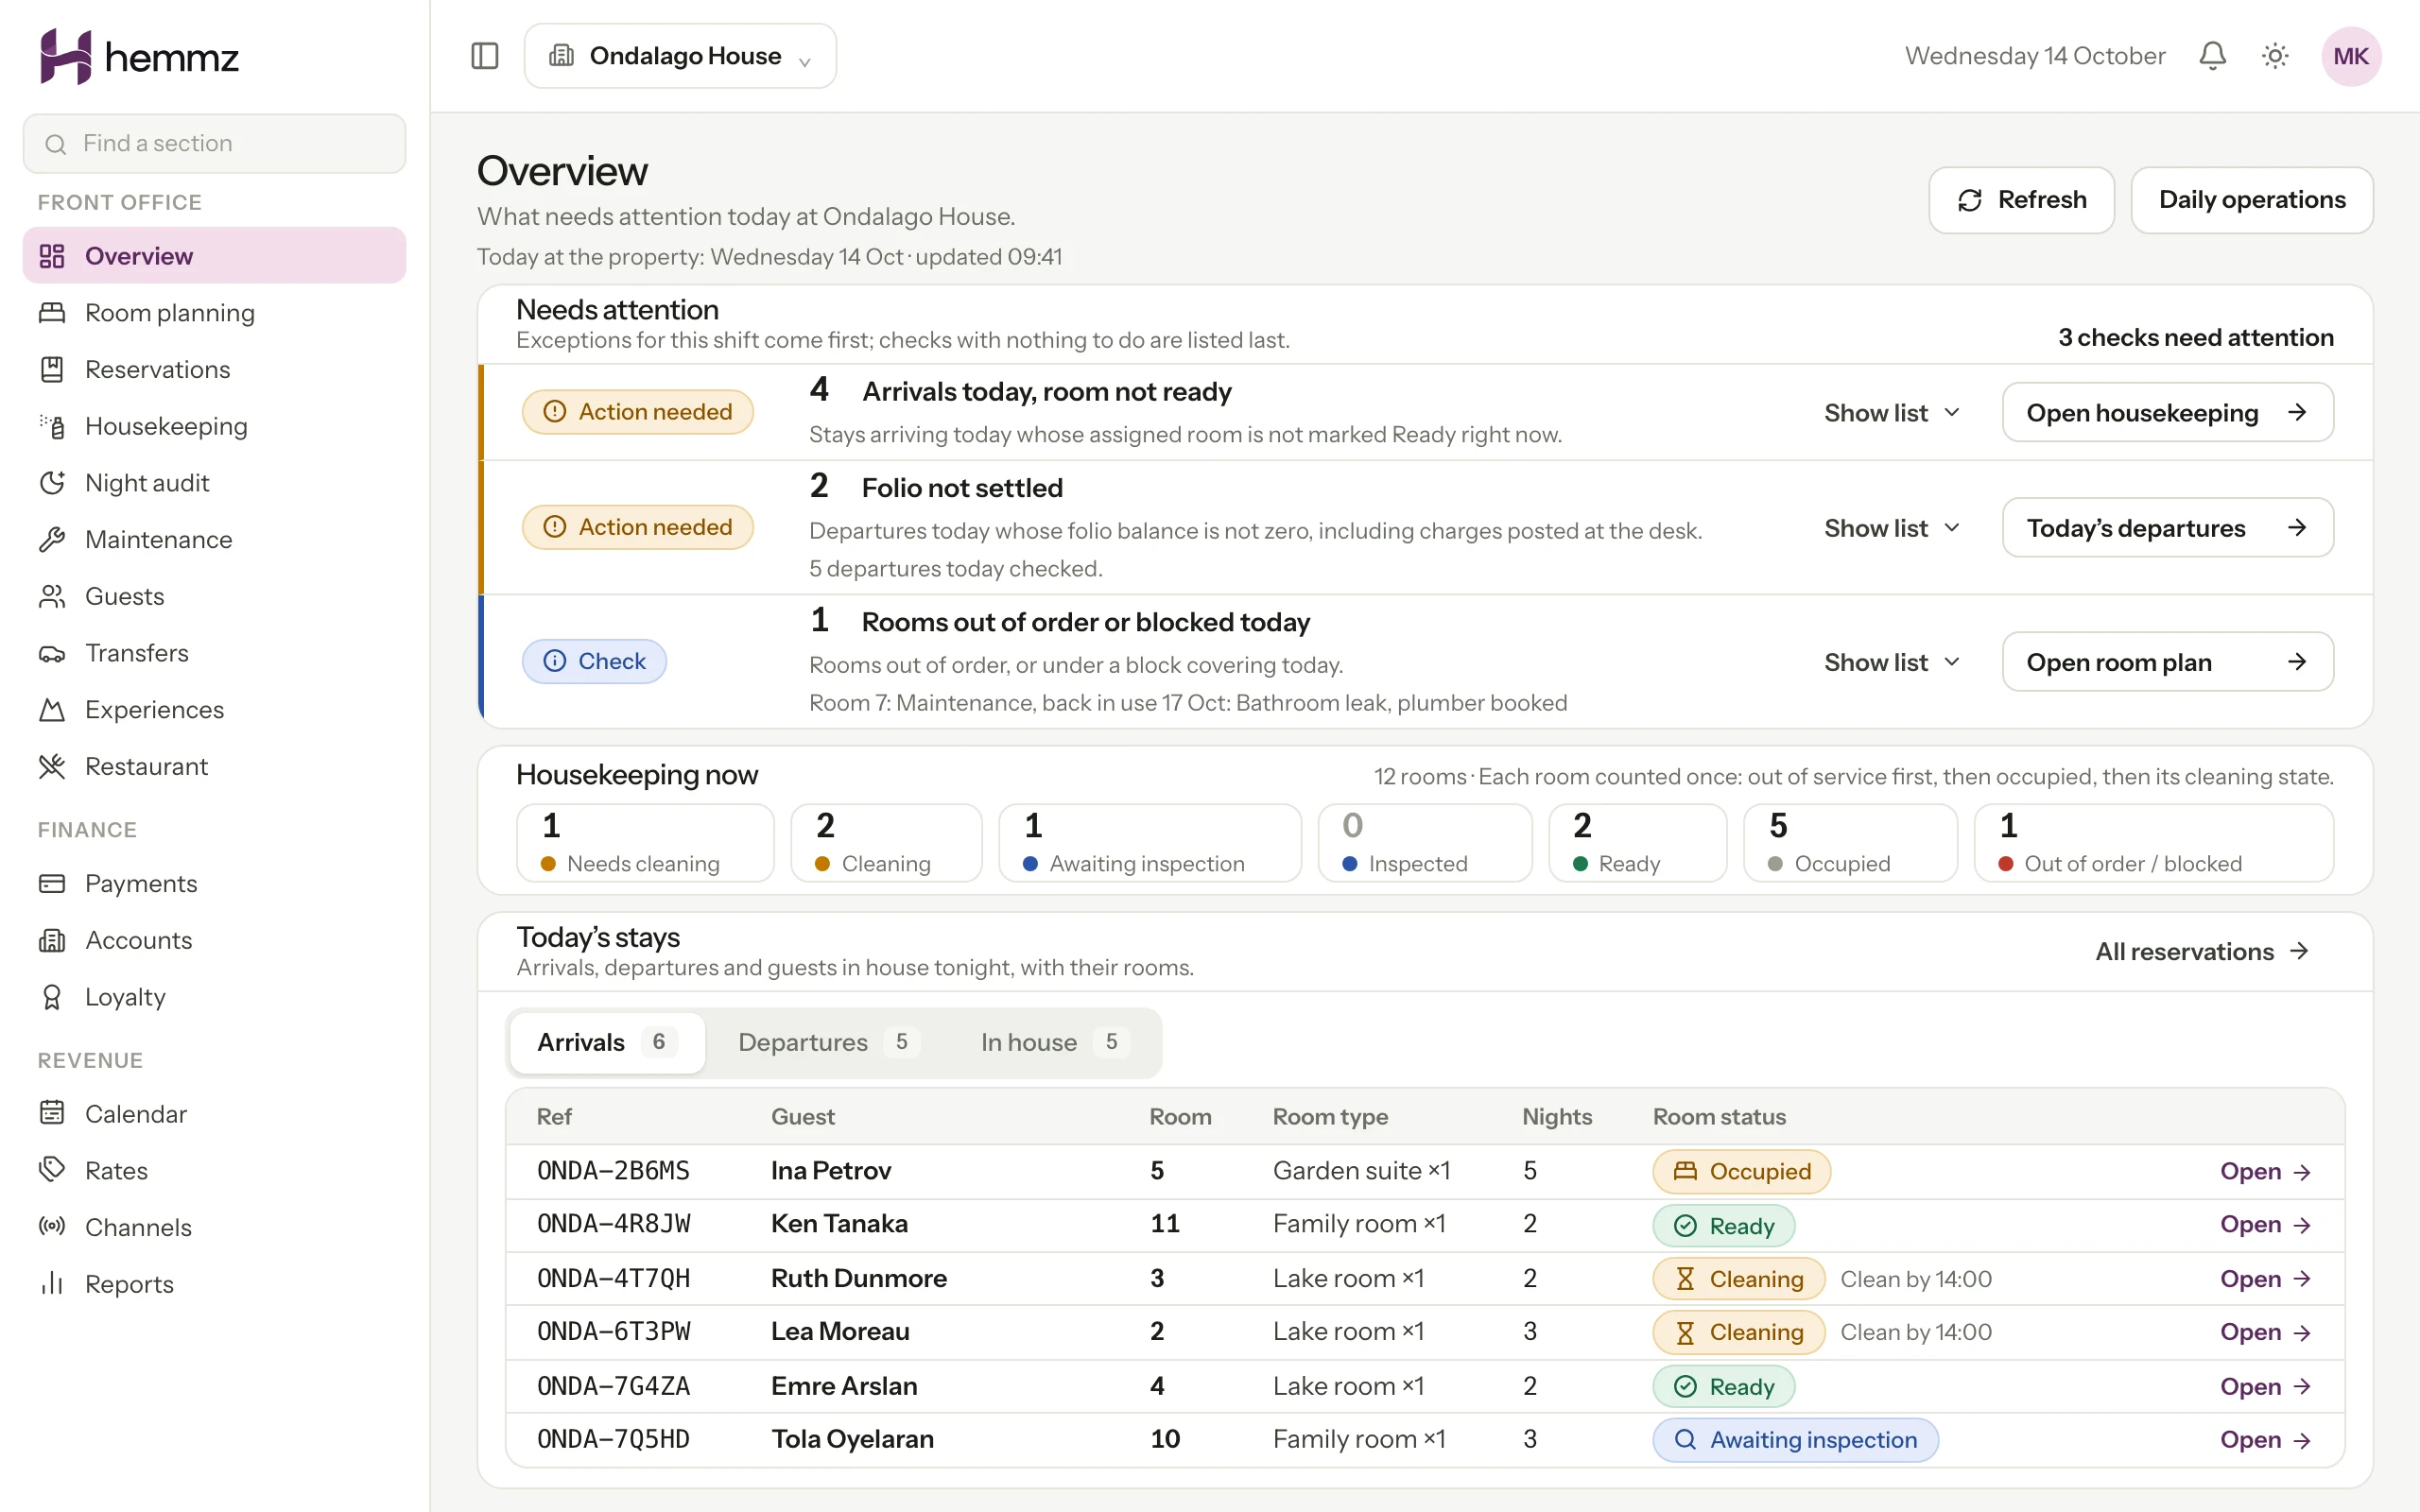
Task: Click the Reports bar chart icon
Action: click(x=52, y=1283)
